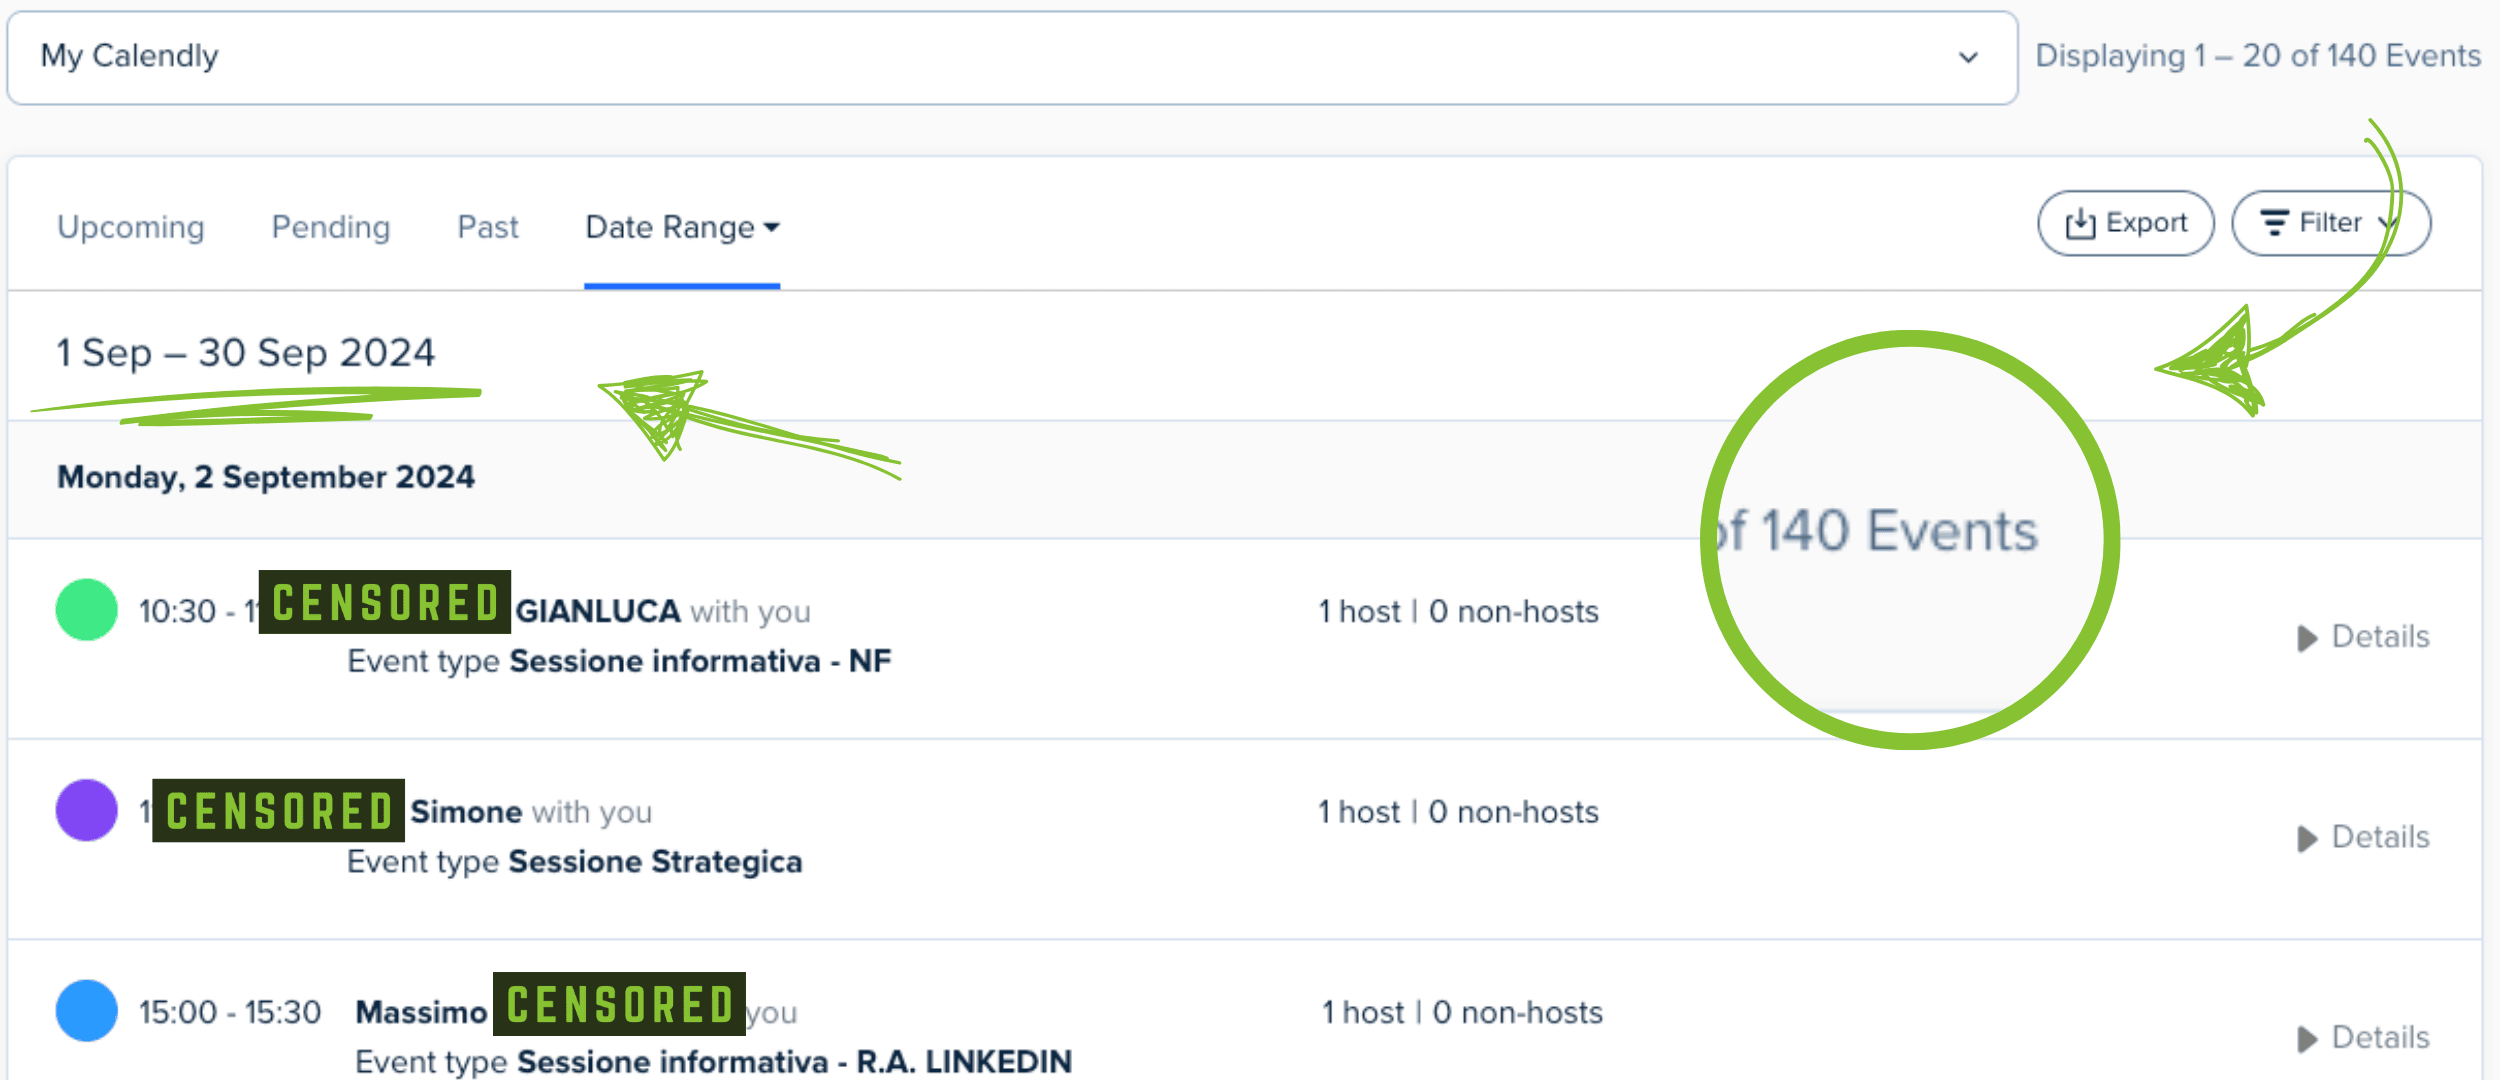Click the Export button

2126,223
